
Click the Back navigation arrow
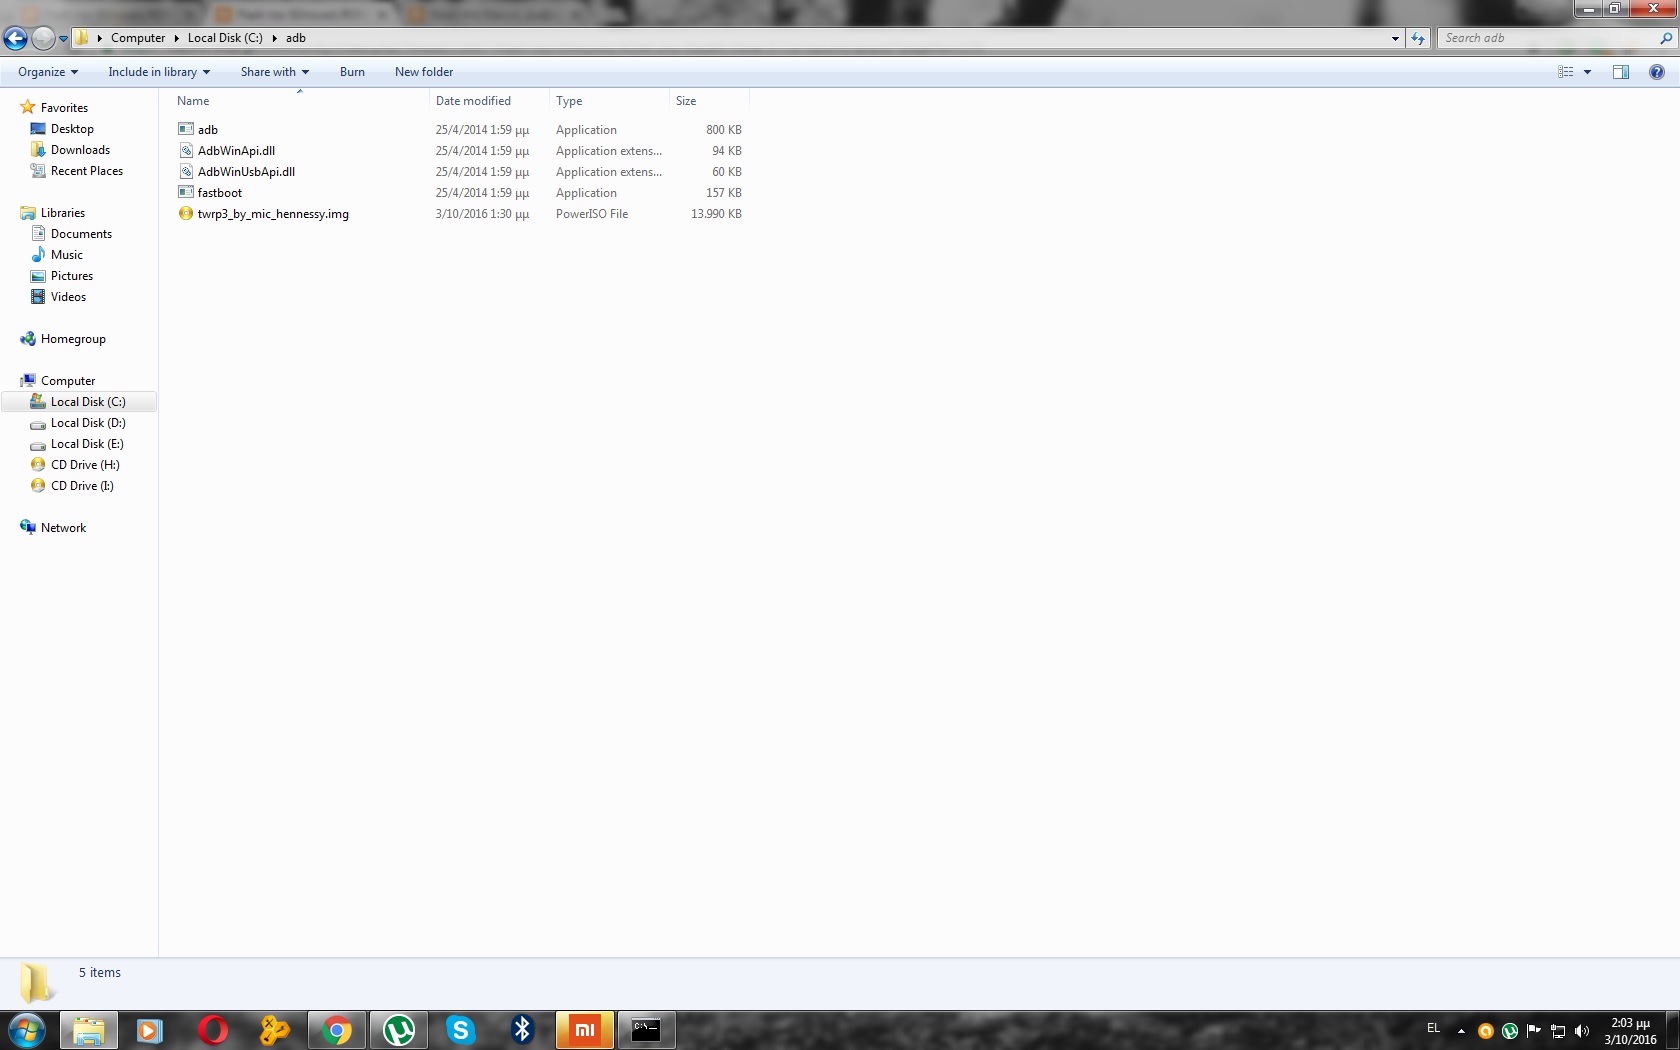coord(15,38)
